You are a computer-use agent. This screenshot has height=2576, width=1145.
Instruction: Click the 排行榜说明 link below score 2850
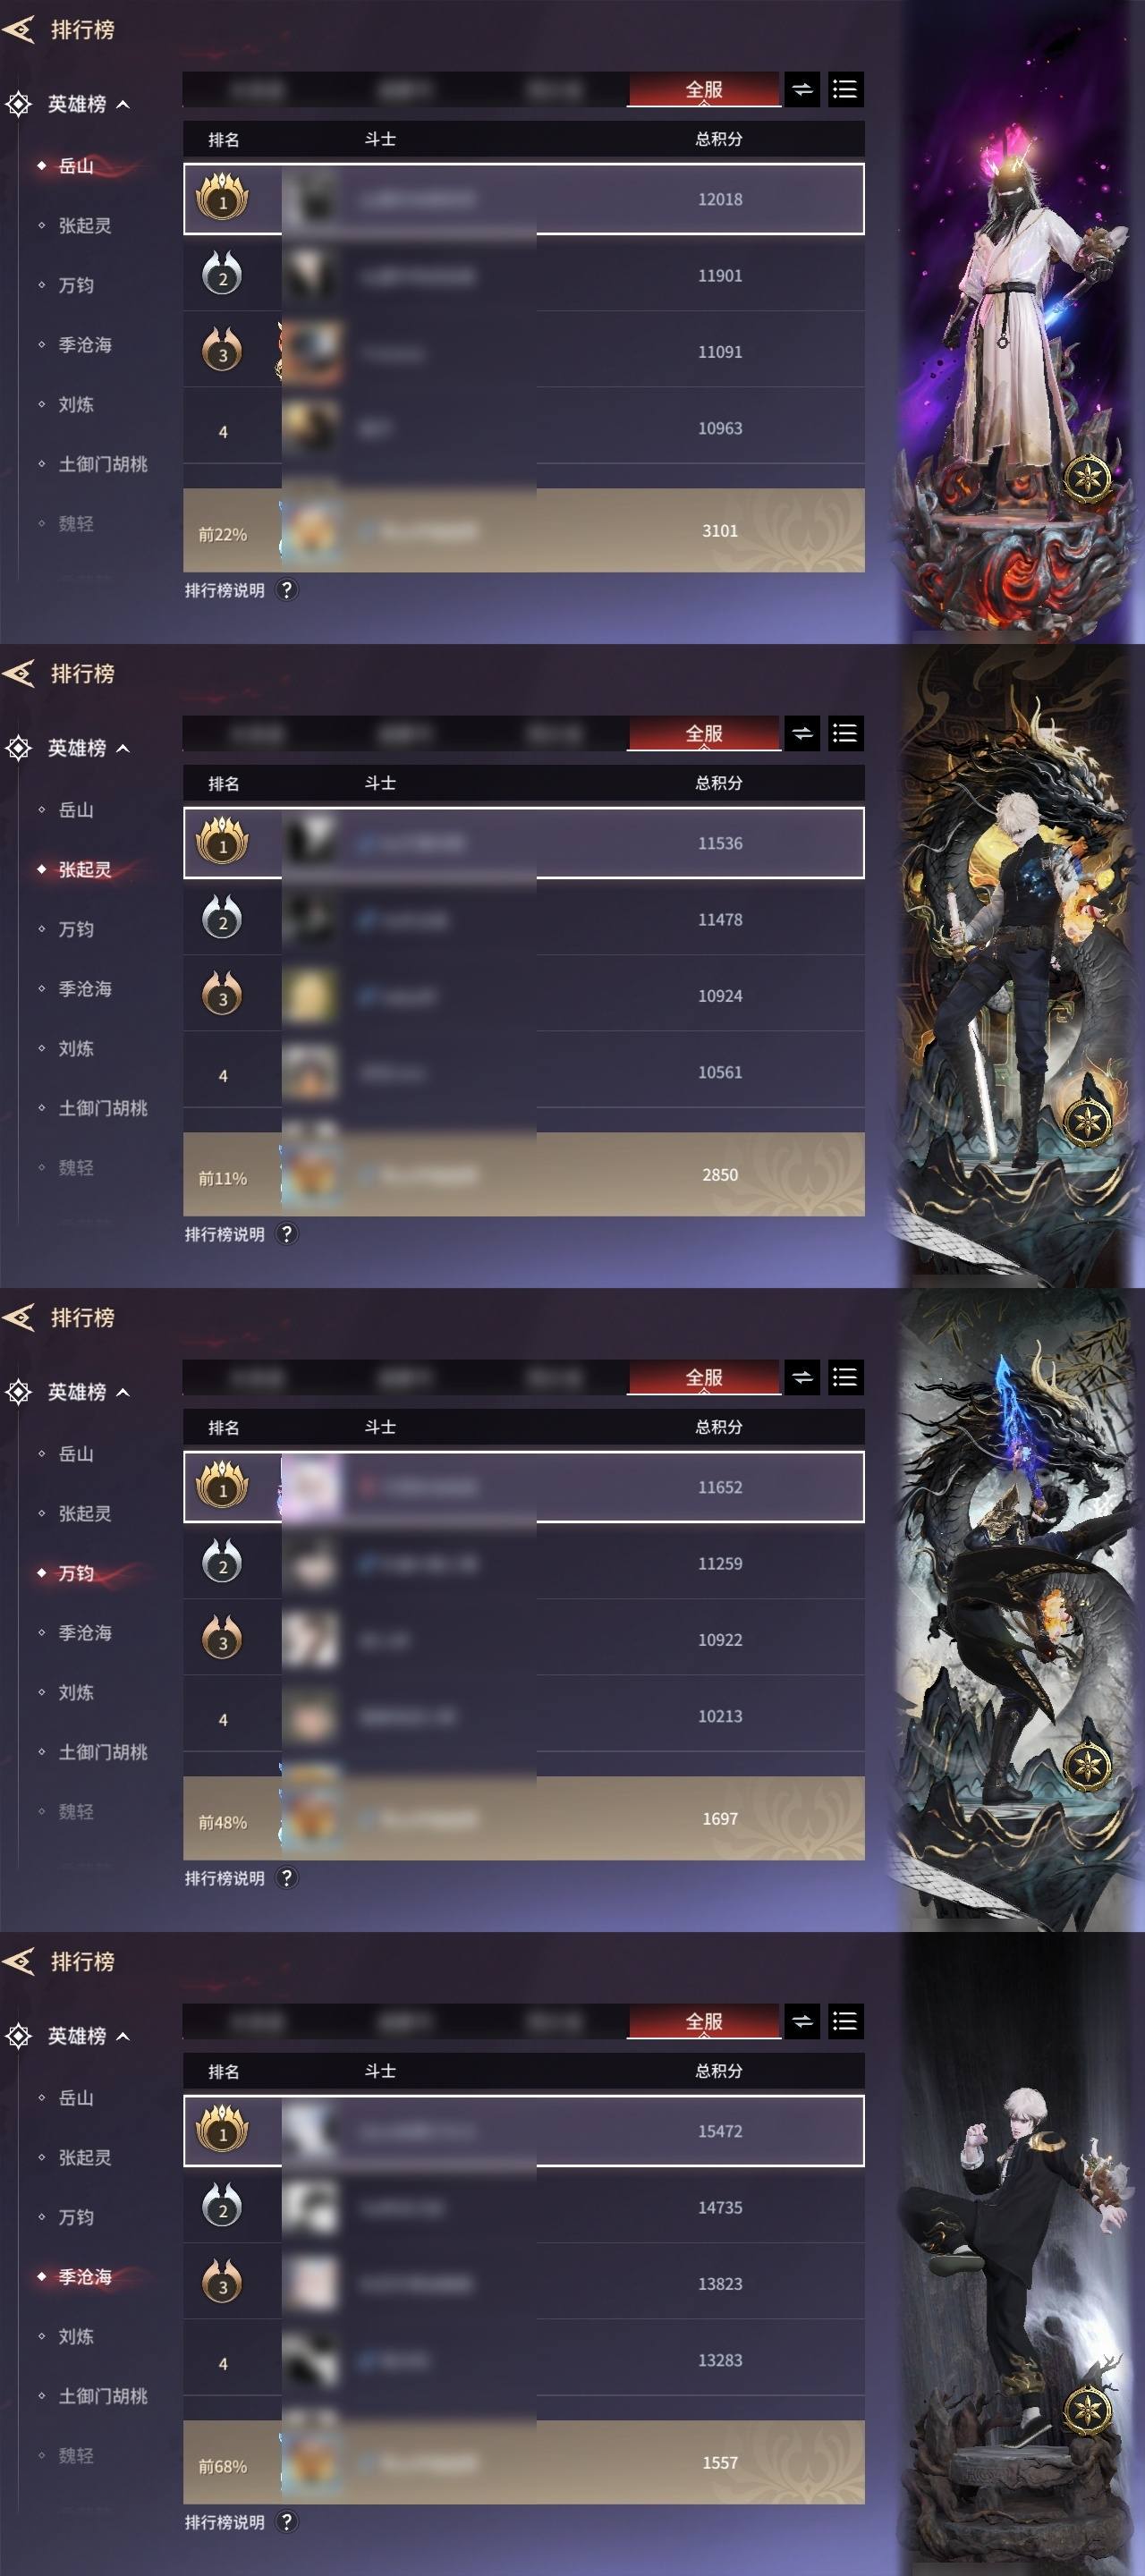click(x=225, y=1235)
